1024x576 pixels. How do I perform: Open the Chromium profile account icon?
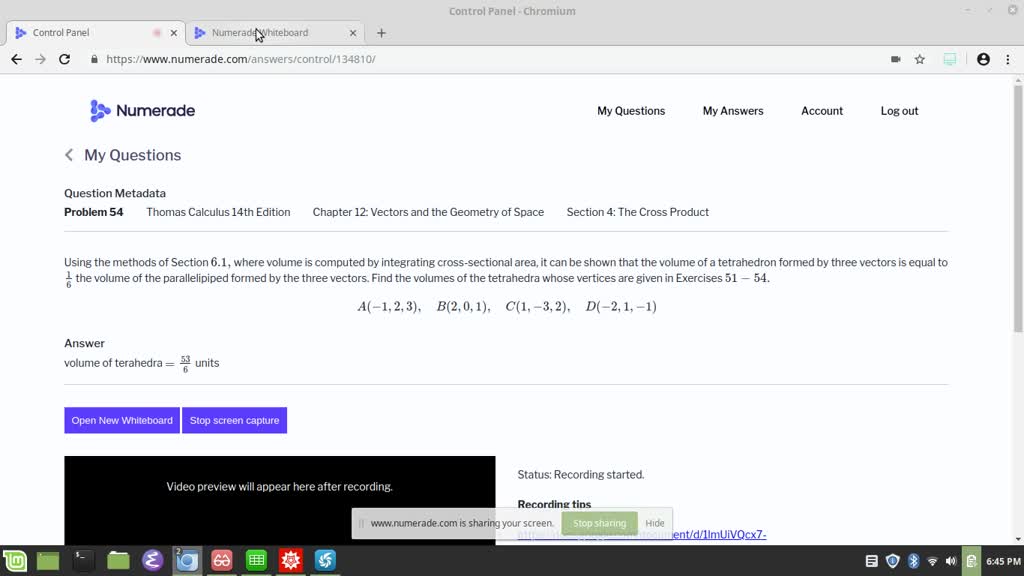point(983,59)
